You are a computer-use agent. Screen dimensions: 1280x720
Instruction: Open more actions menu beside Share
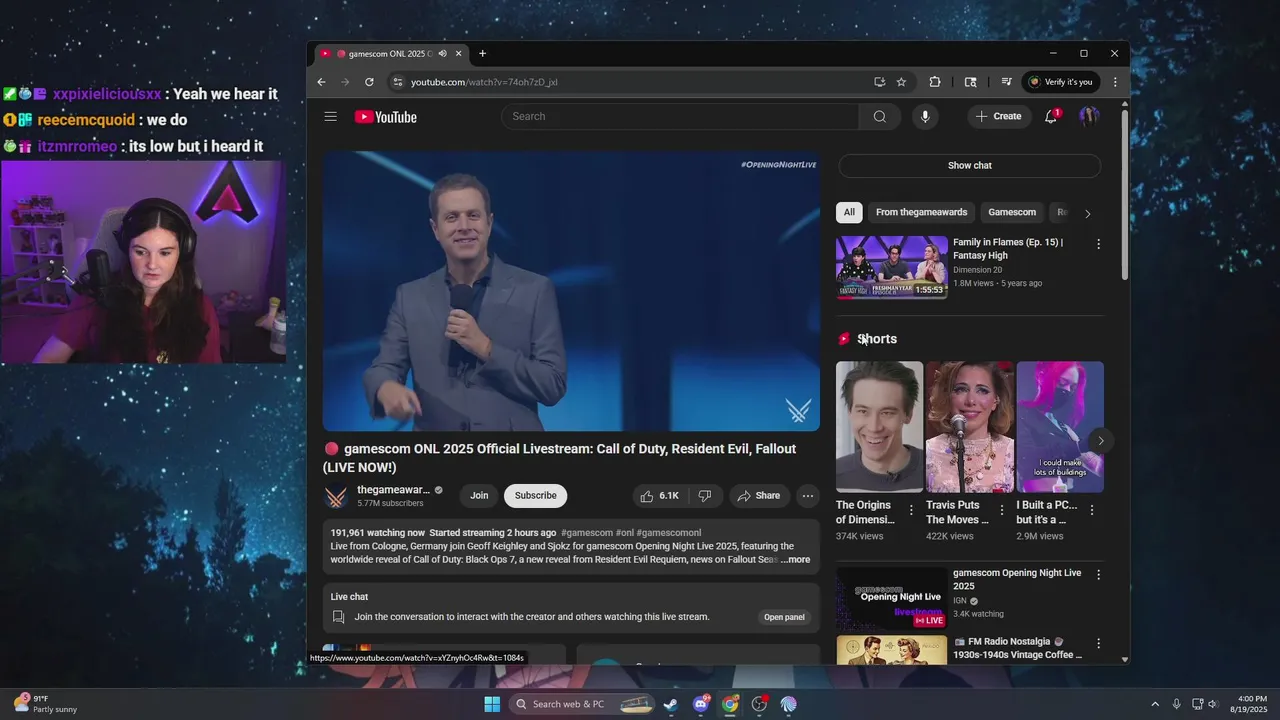[808, 496]
